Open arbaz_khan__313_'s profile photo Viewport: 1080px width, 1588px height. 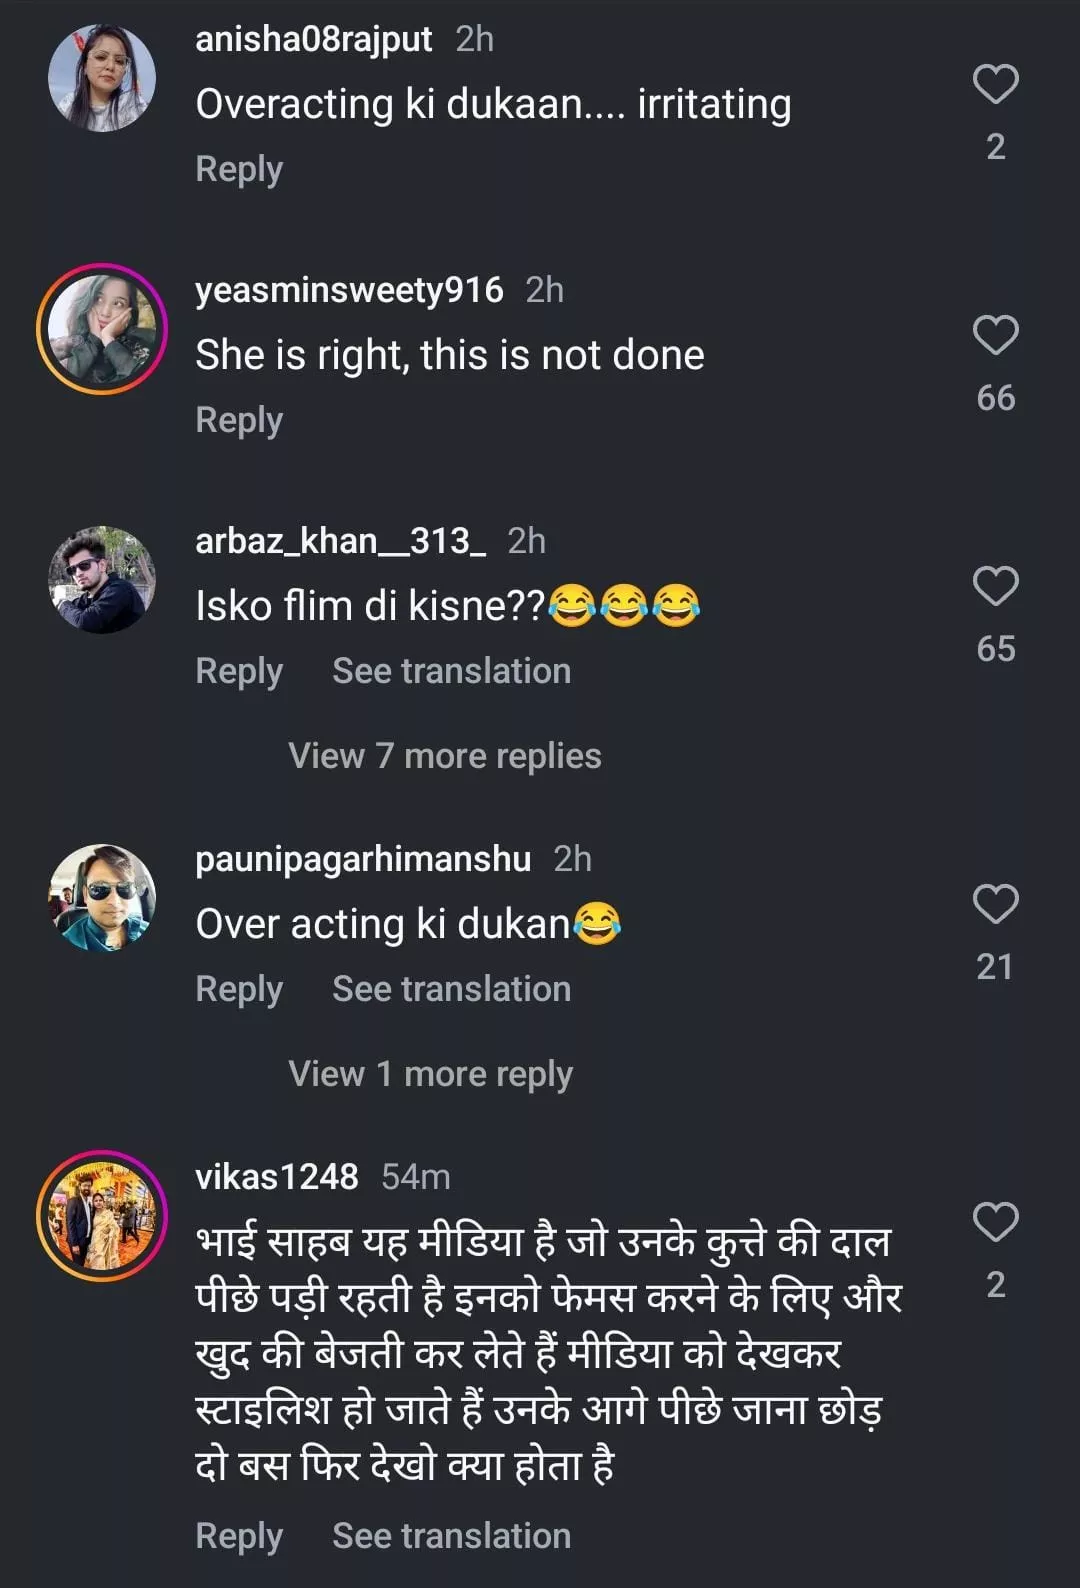pyautogui.click(x=102, y=580)
